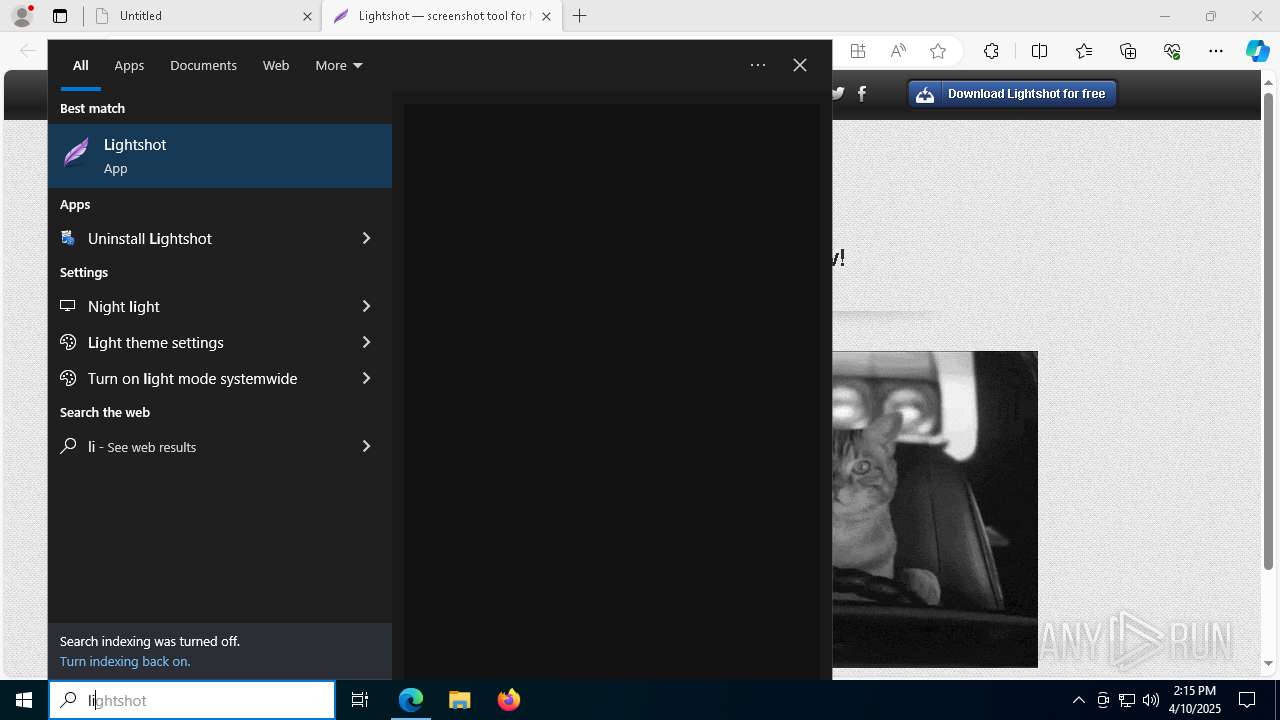This screenshot has width=1280, height=720.
Task: Open Microsoft Edge from the taskbar
Action: 411,700
